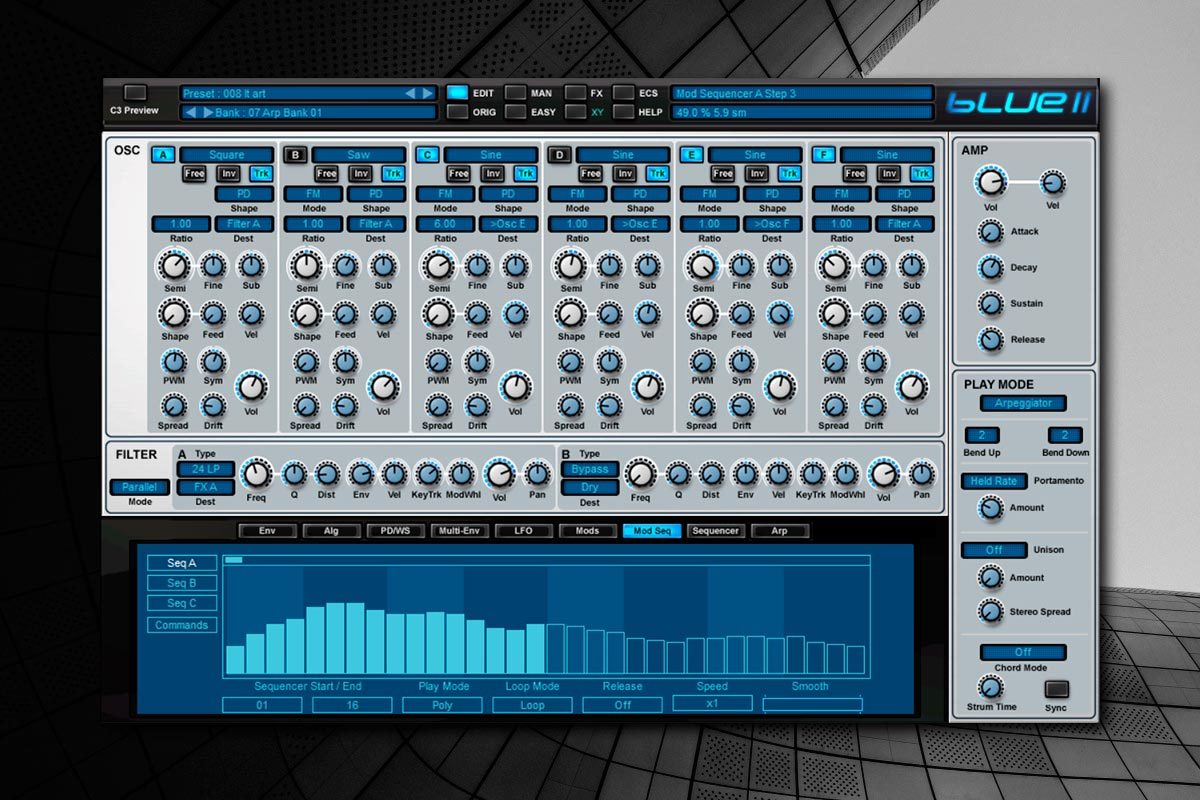Image resolution: width=1200 pixels, height=800 pixels.
Task: Open the FX page button
Action: tap(575, 93)
